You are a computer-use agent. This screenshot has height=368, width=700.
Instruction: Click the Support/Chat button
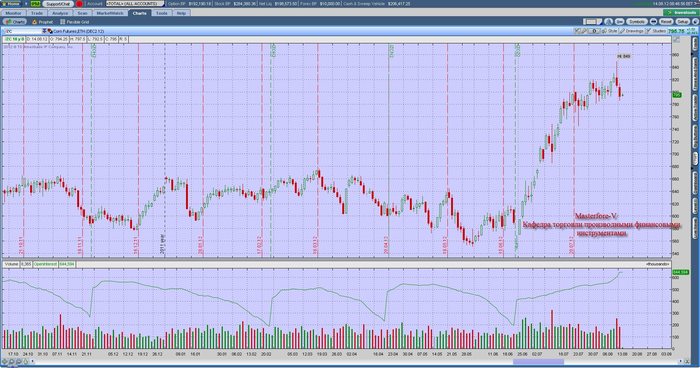pyautogui.click(x=58, y=4)
